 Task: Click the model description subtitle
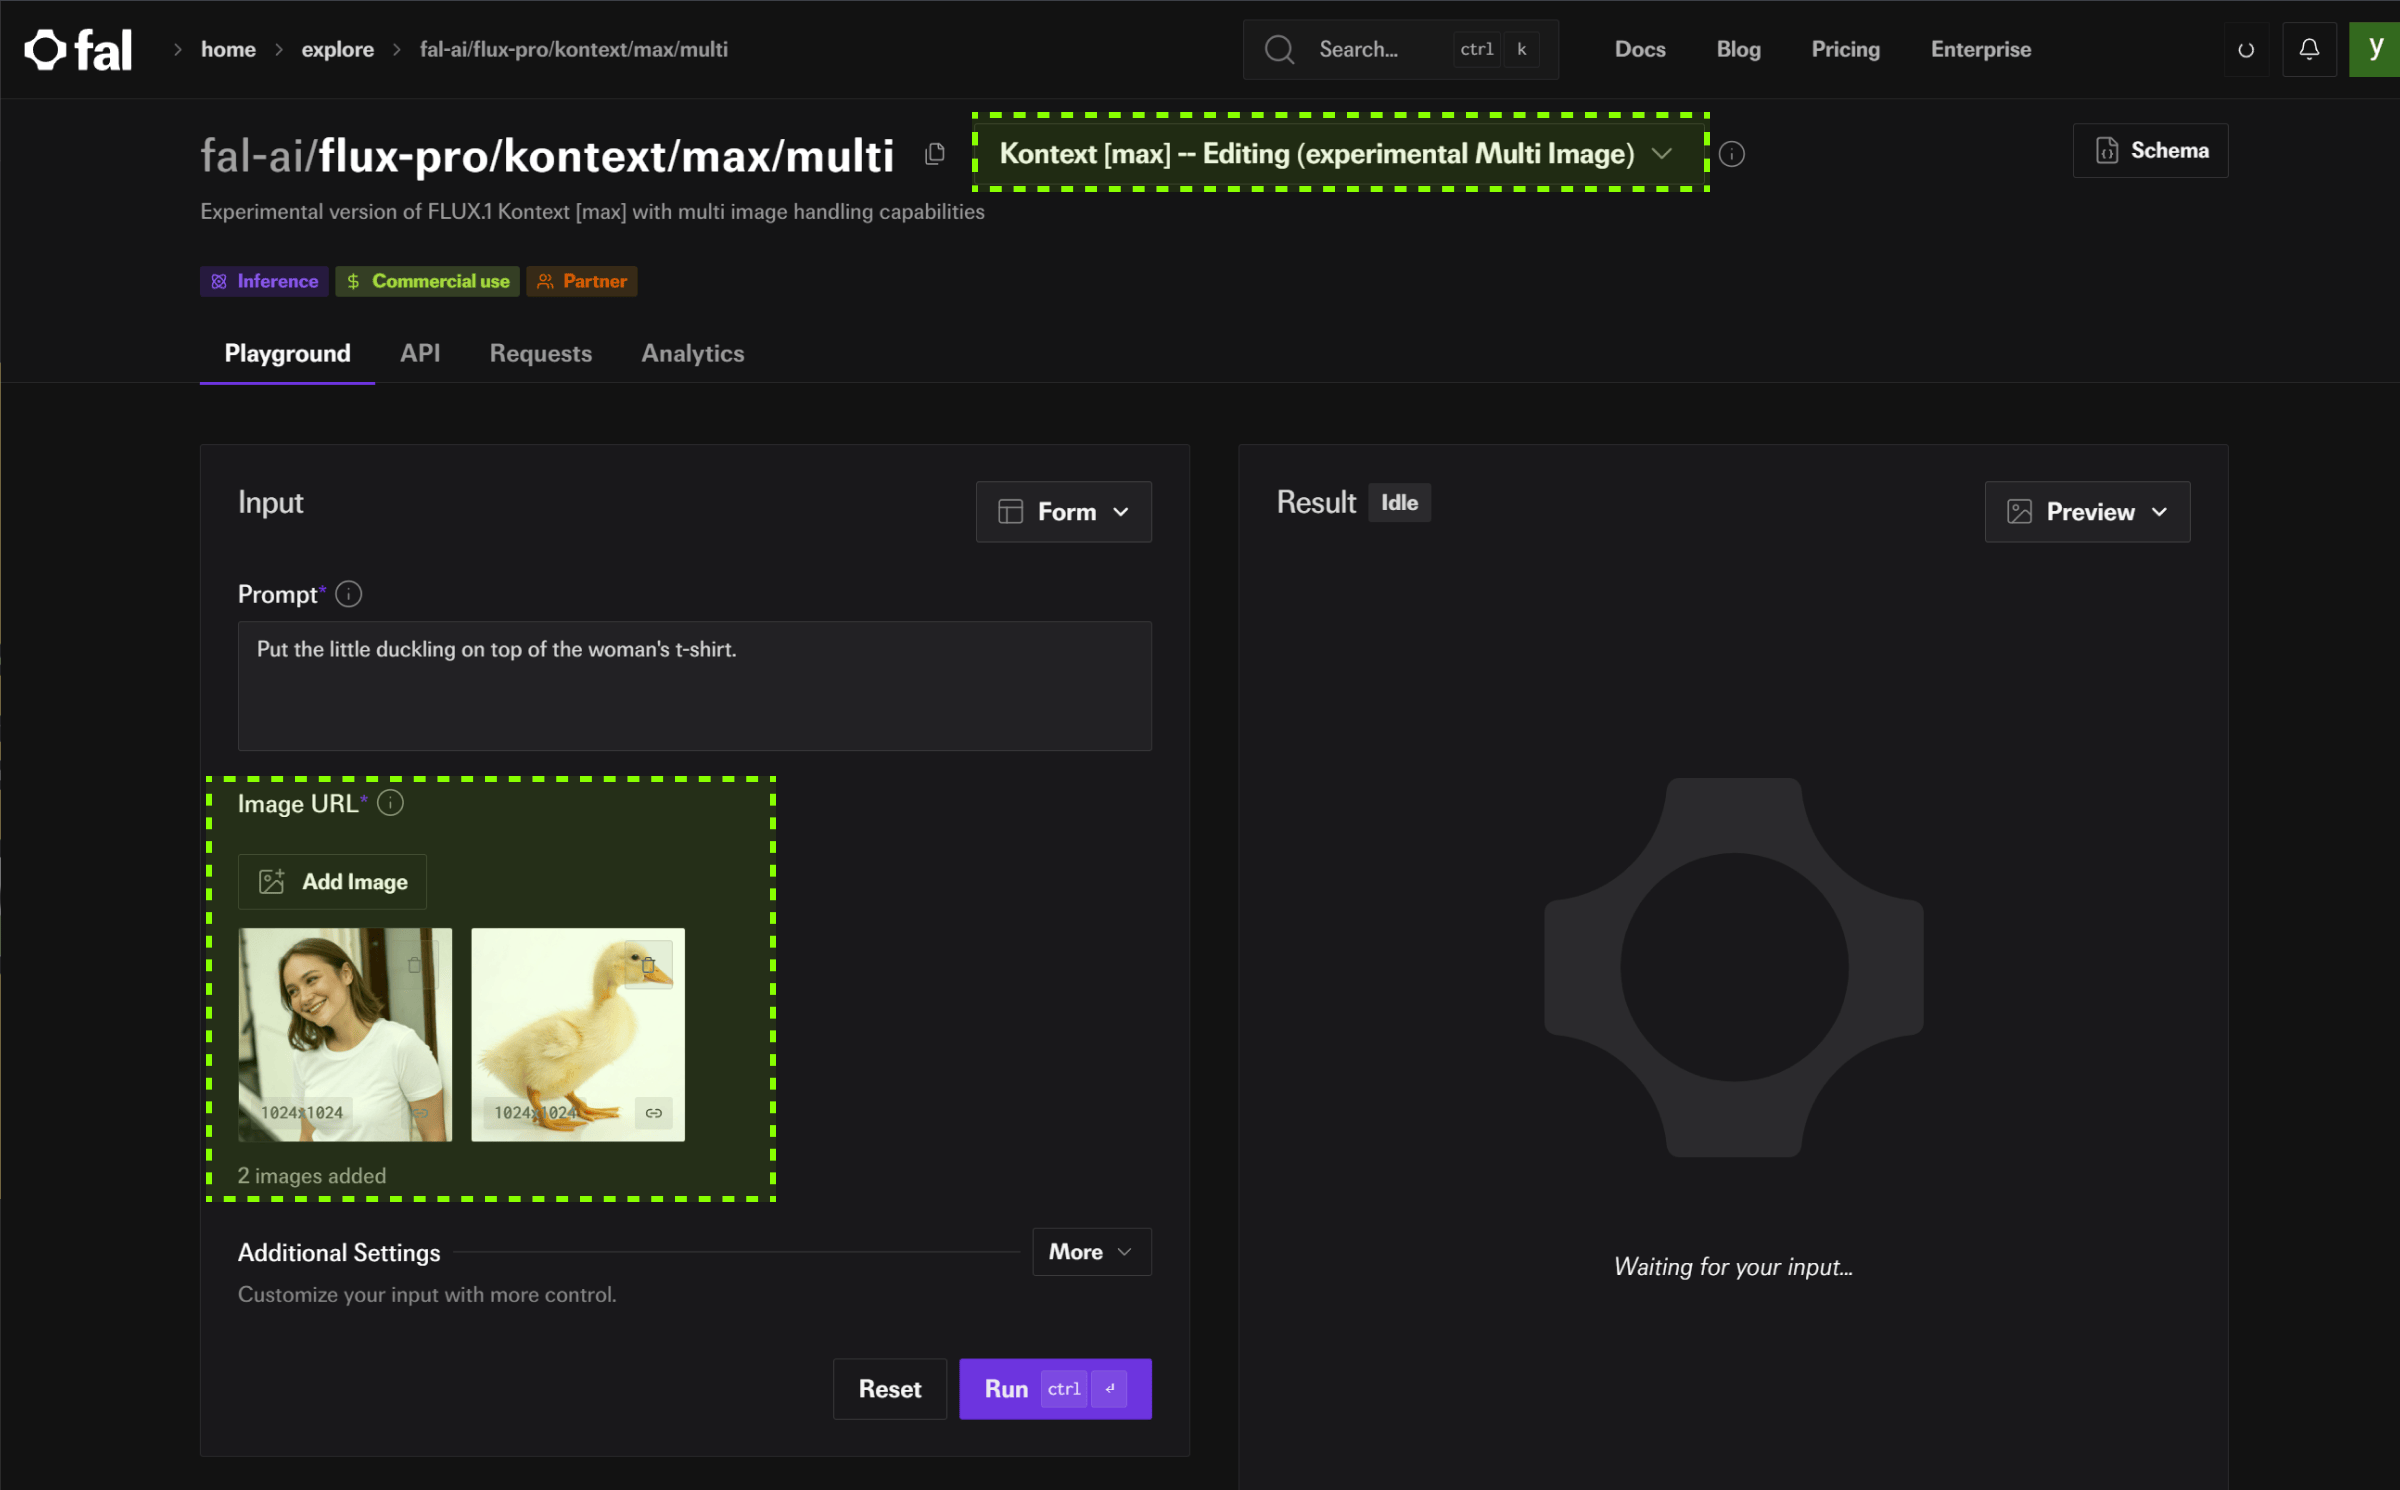pos(592,212)
